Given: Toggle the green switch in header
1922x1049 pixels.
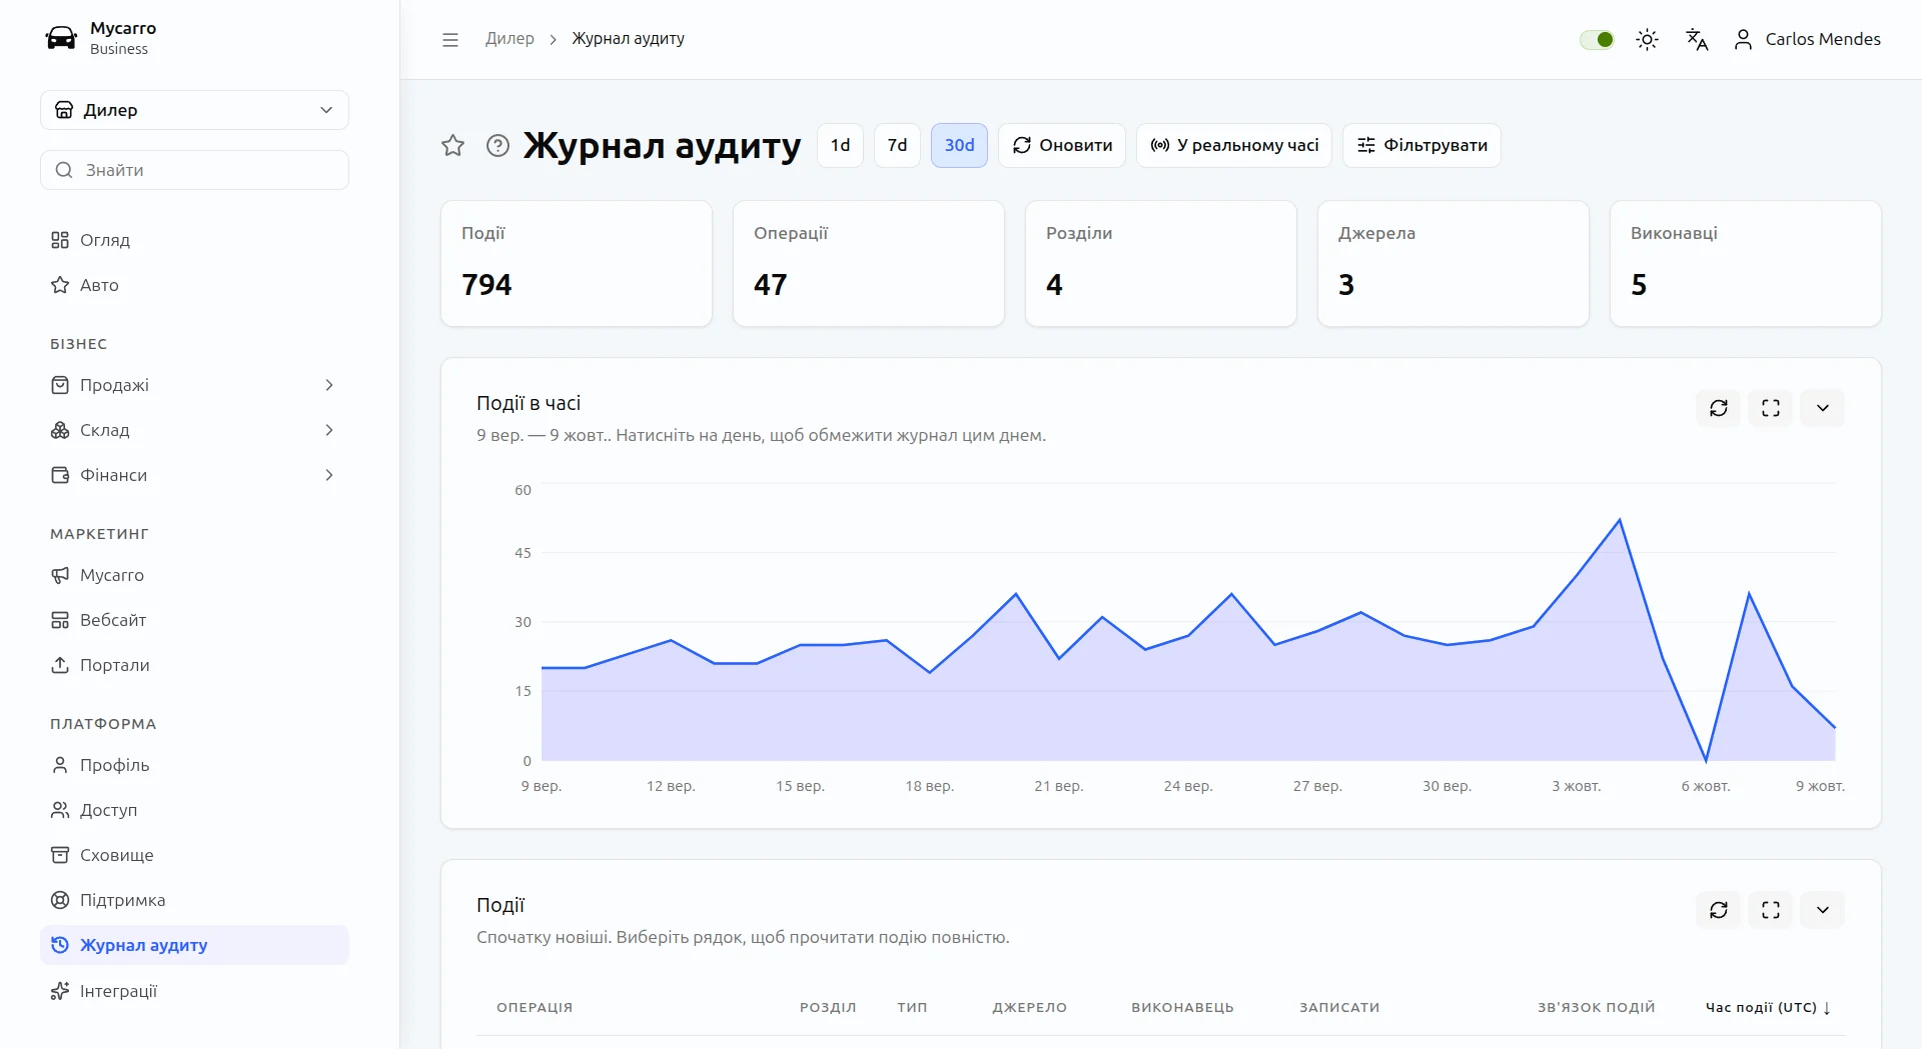Looking at the screenshot, I should click(x=1597, y=40).
